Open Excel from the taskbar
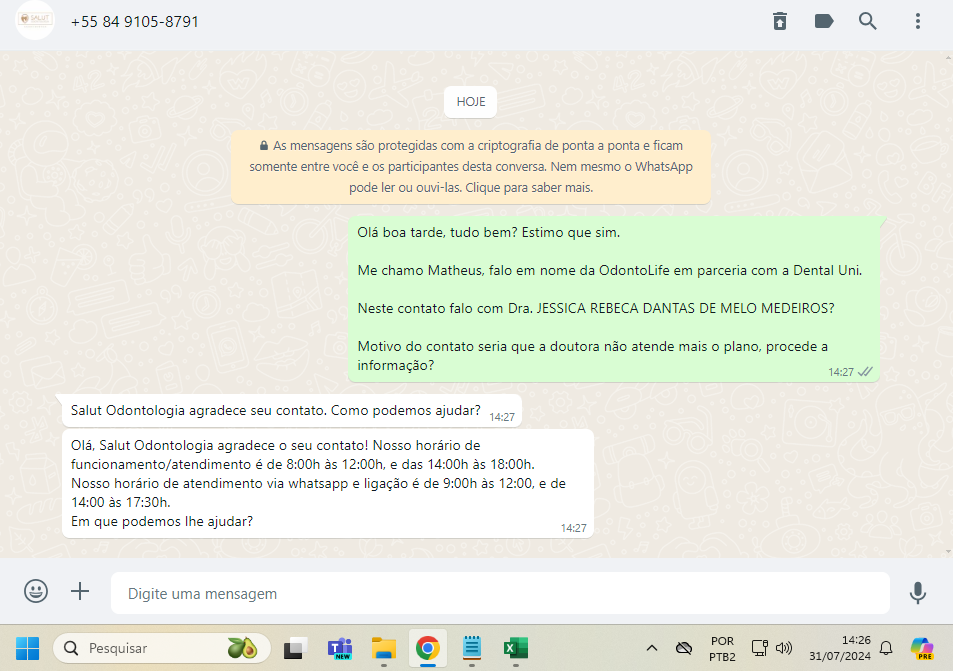The image size is (953, 671). pos(516,649)
